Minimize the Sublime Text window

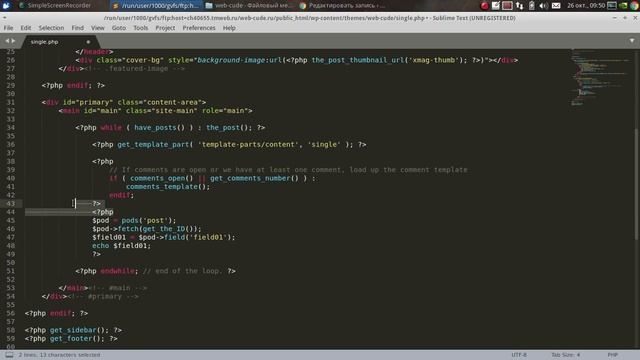[614, 18]
